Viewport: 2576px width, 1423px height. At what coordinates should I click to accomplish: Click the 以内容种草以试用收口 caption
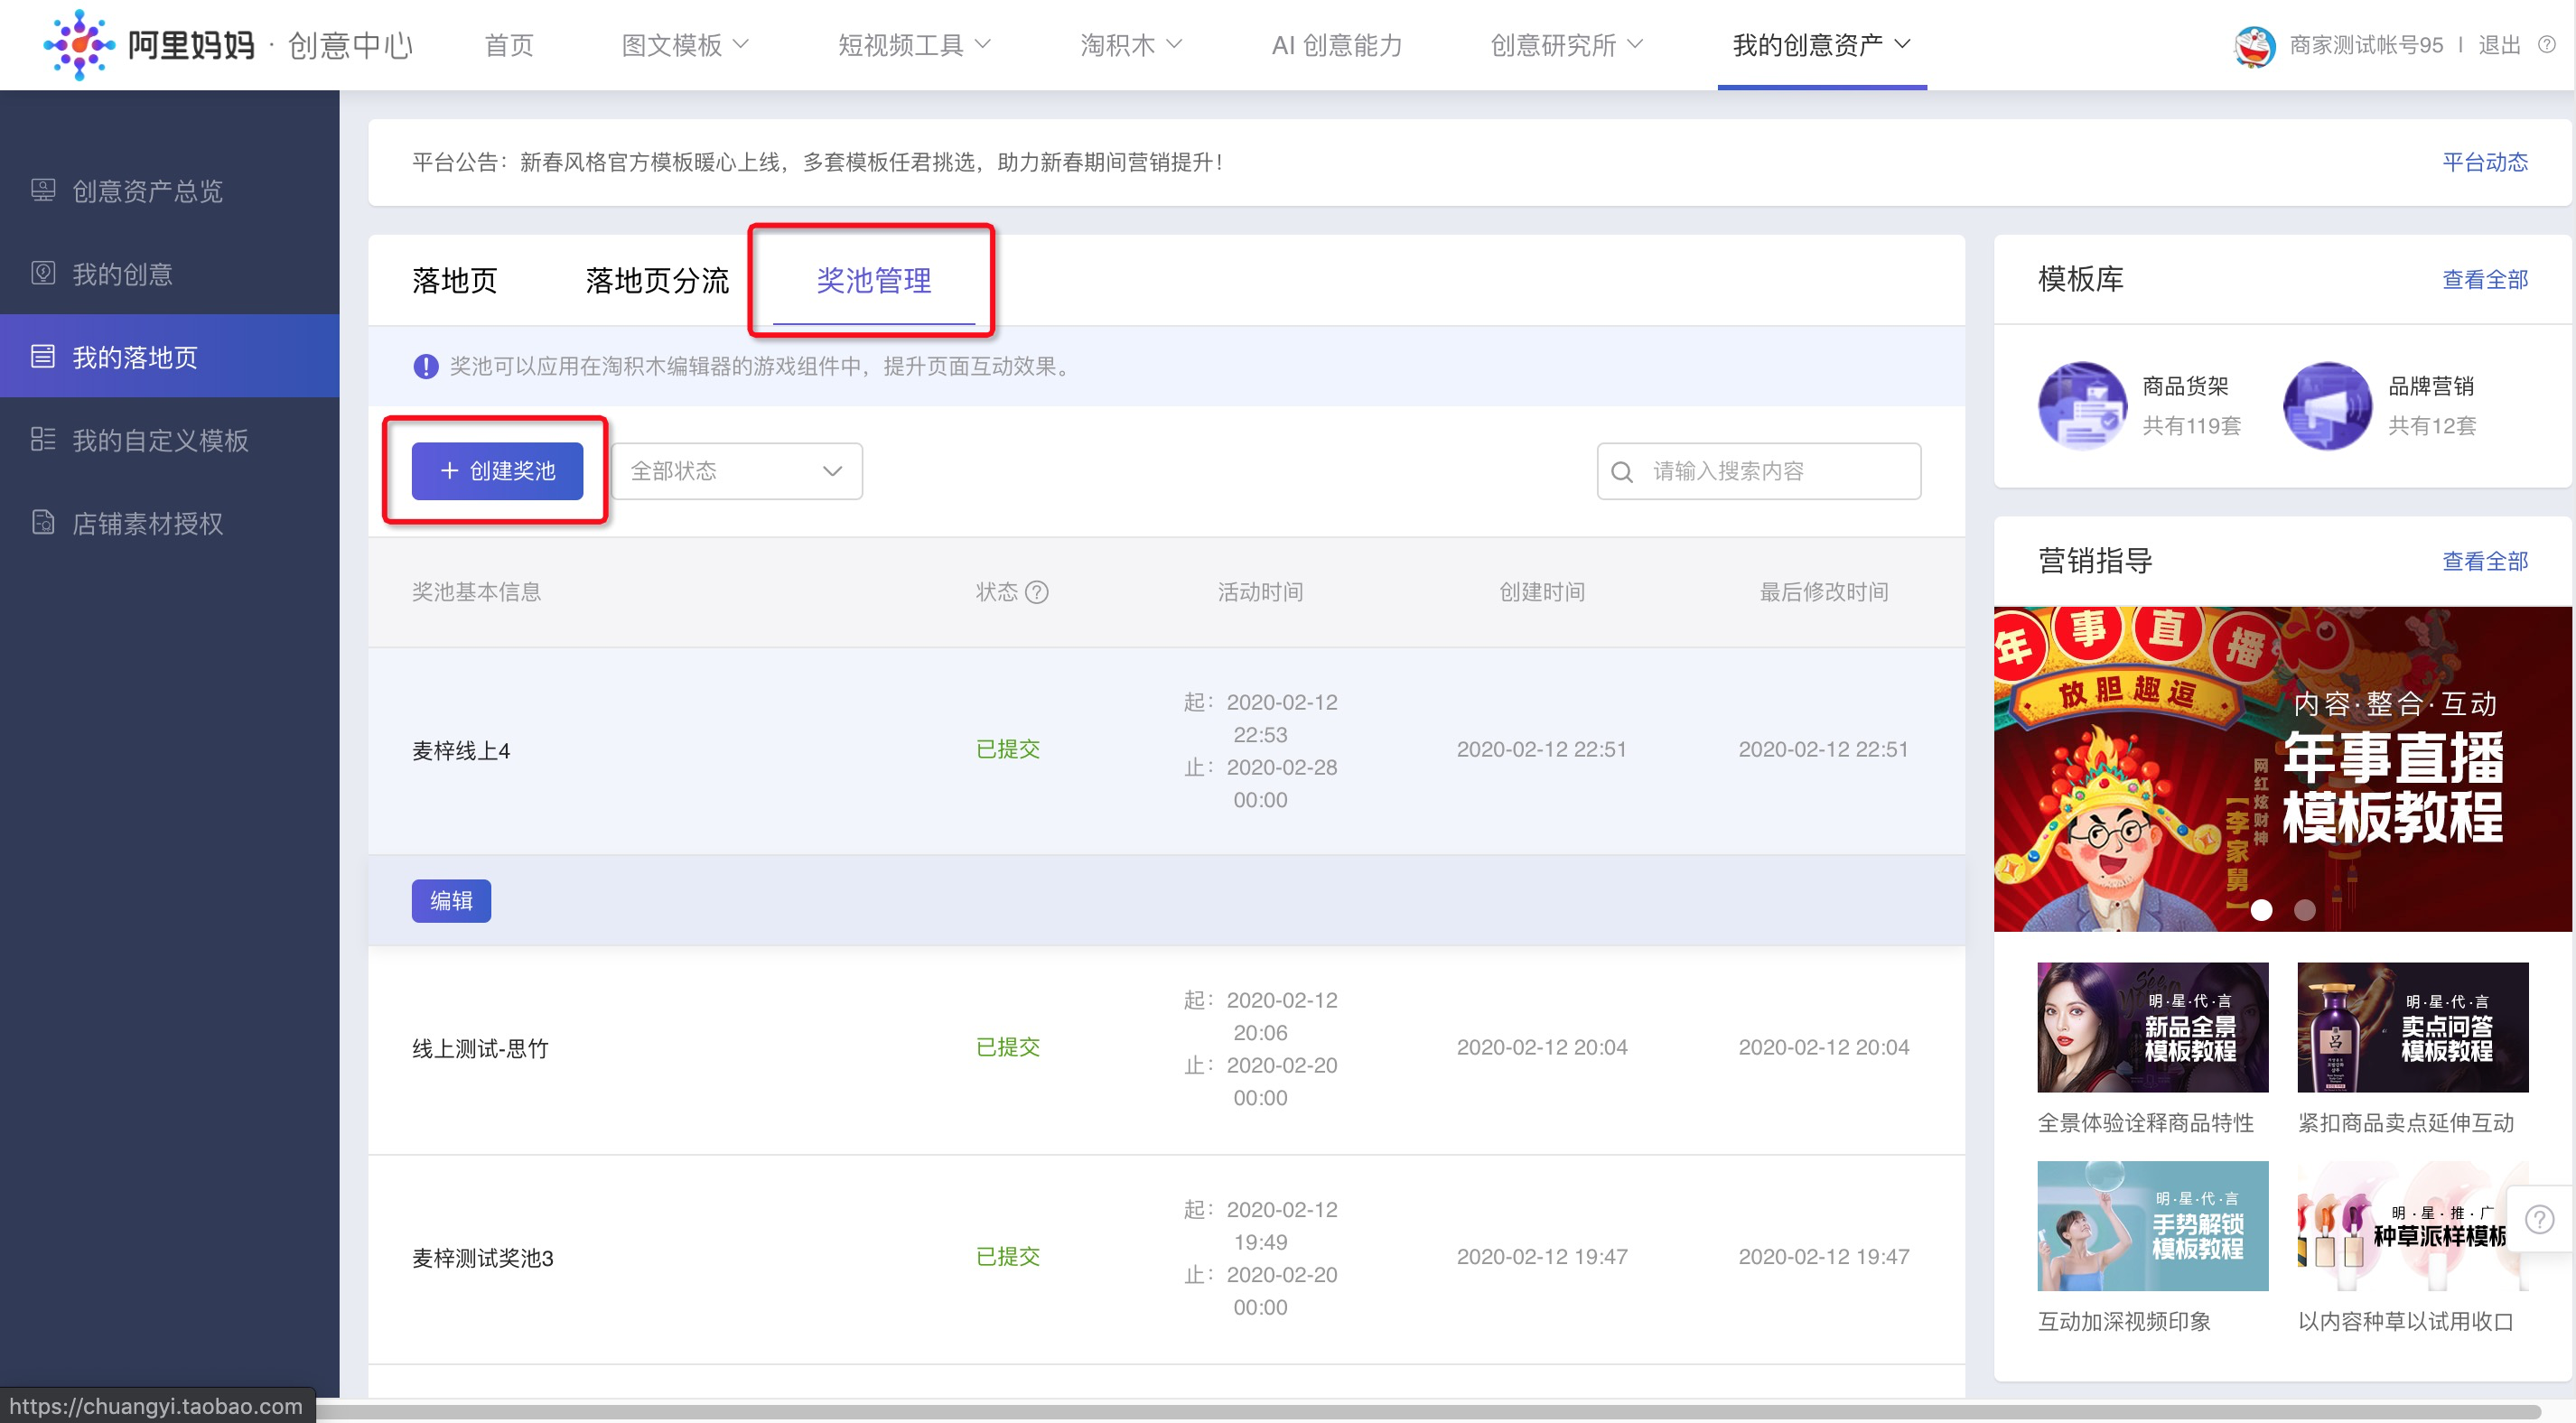coord(2406,1322)
